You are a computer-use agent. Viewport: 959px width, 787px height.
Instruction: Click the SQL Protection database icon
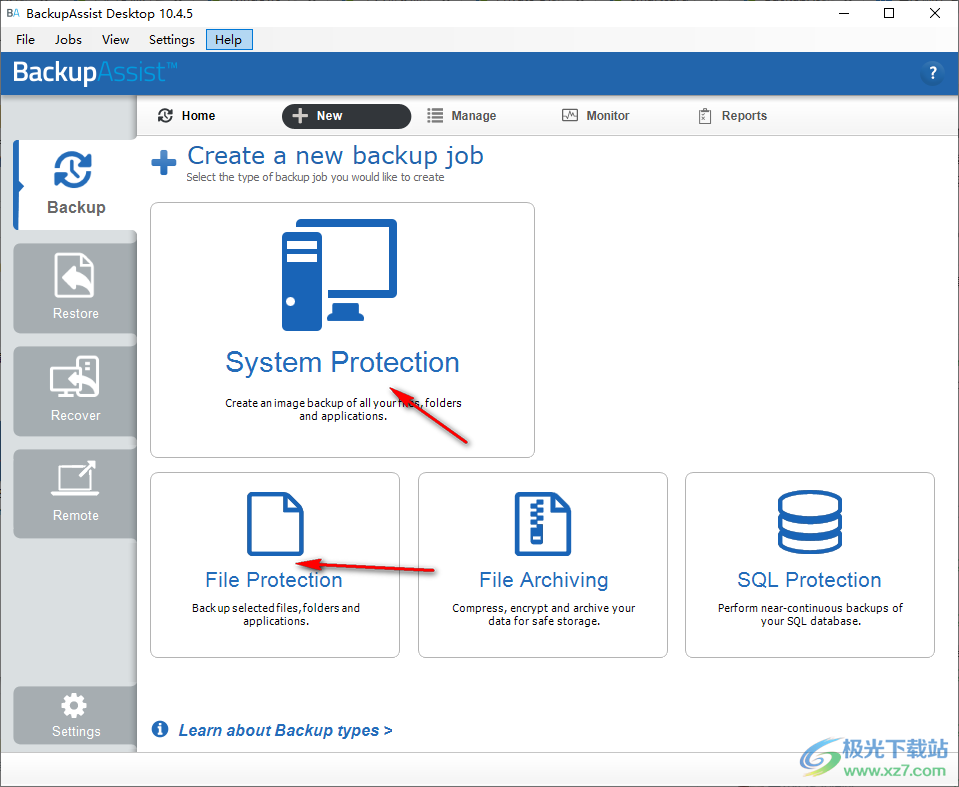[x=810, y=522]
